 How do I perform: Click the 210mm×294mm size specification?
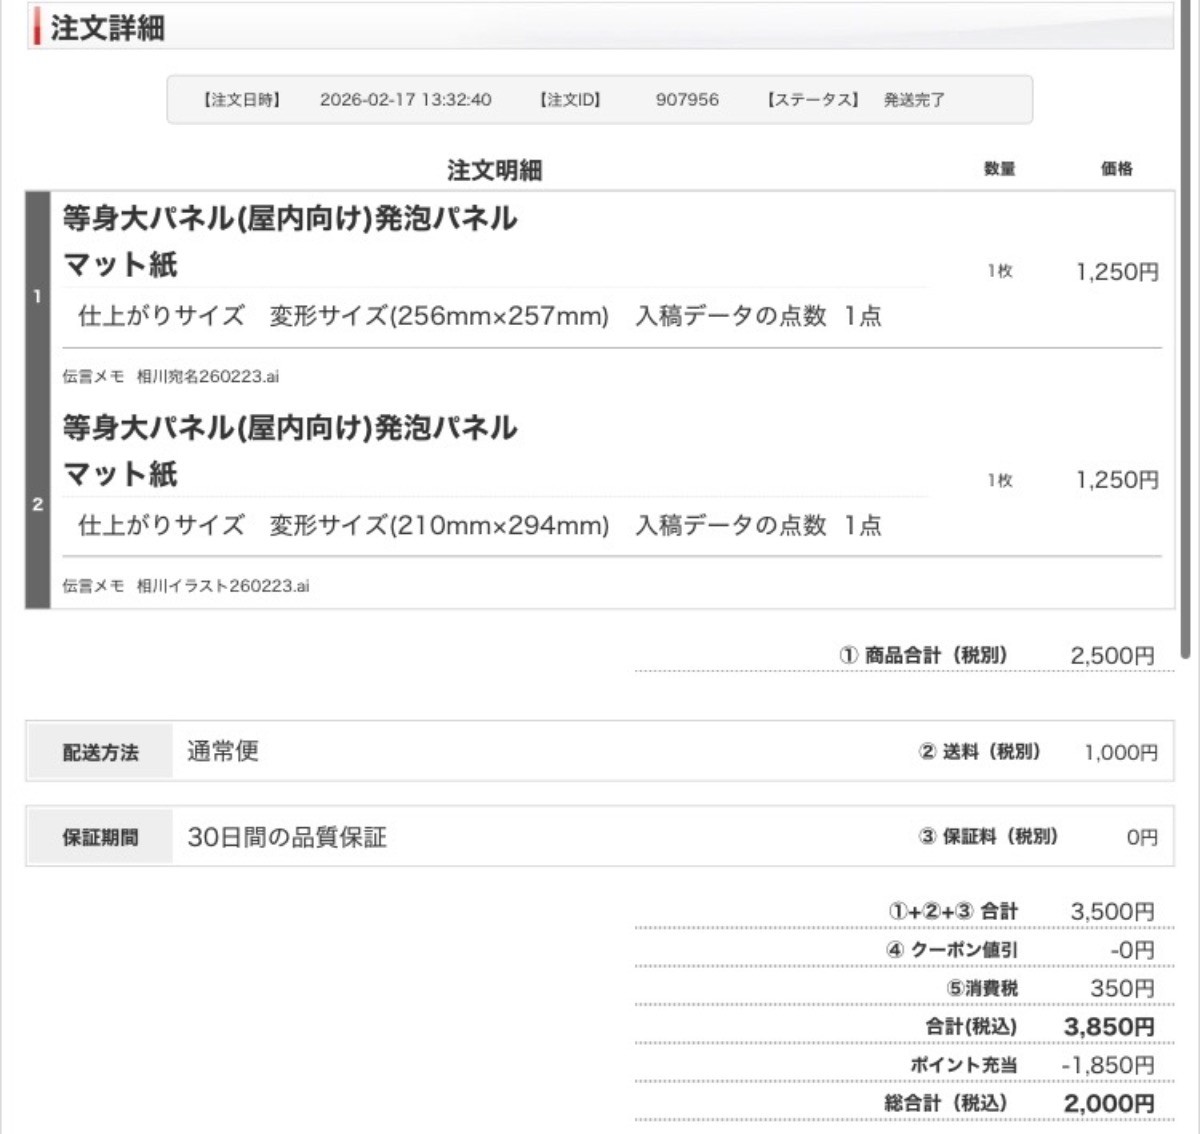499,526
